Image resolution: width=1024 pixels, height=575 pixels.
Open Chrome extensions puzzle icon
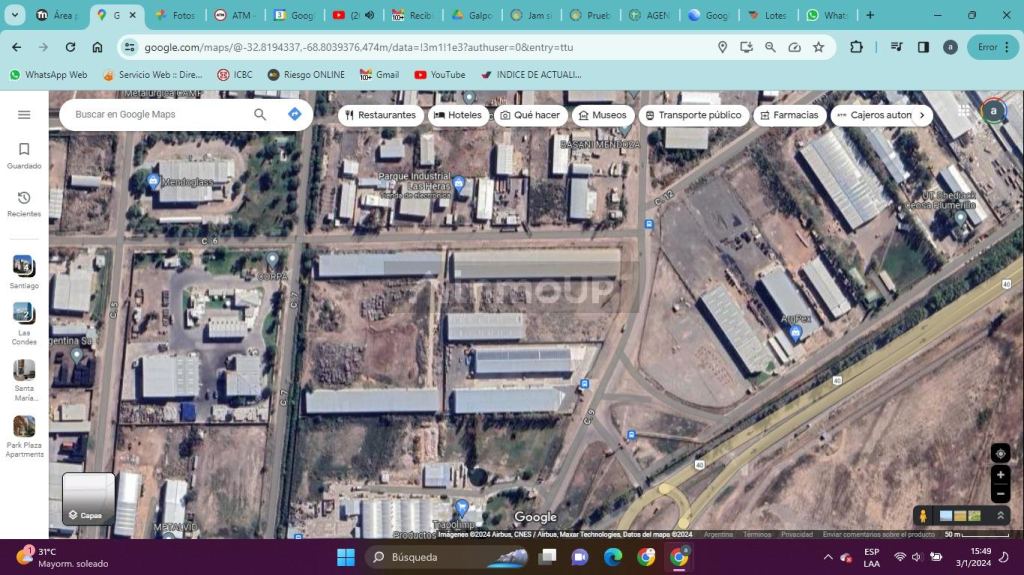pyautogui.click(x=856, y=47)
